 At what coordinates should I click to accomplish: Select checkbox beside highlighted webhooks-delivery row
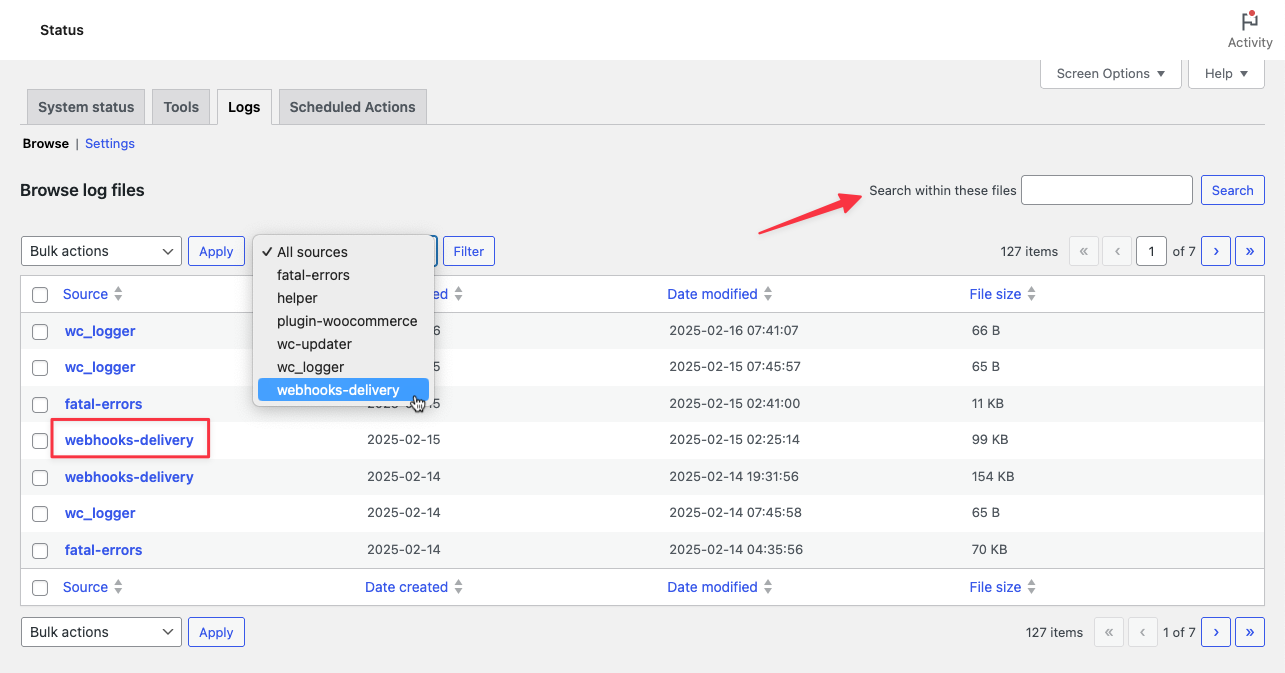[40, 441]
